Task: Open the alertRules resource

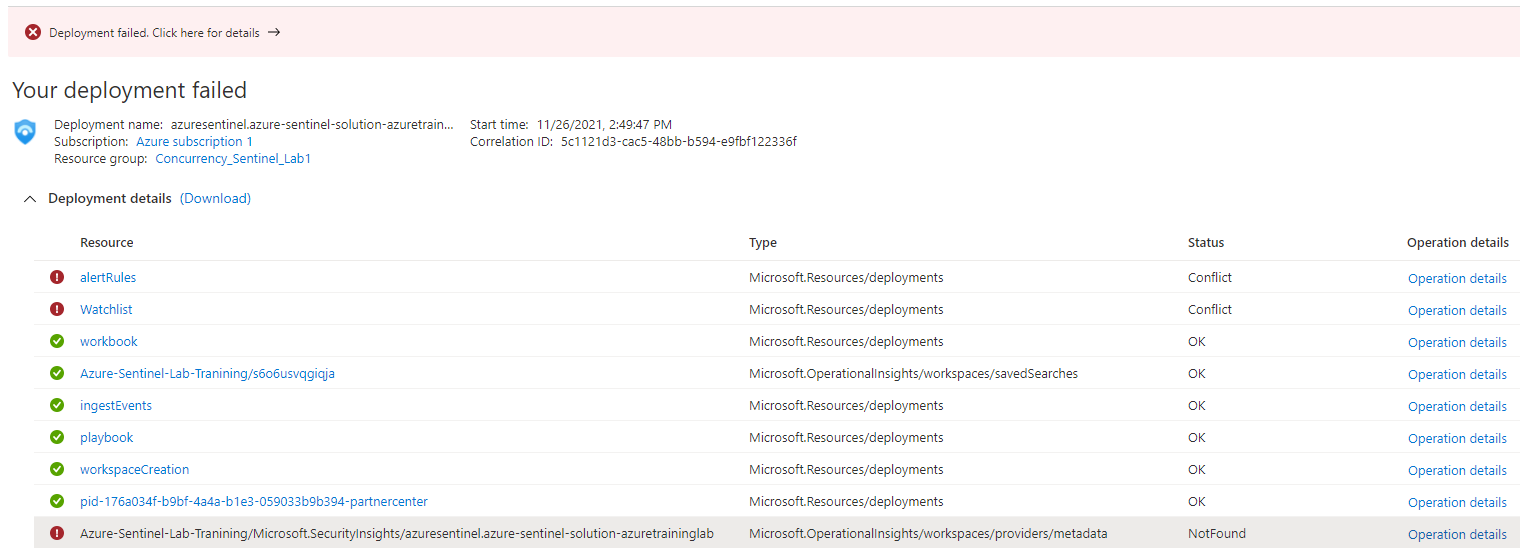Action: tap(108, 278)
